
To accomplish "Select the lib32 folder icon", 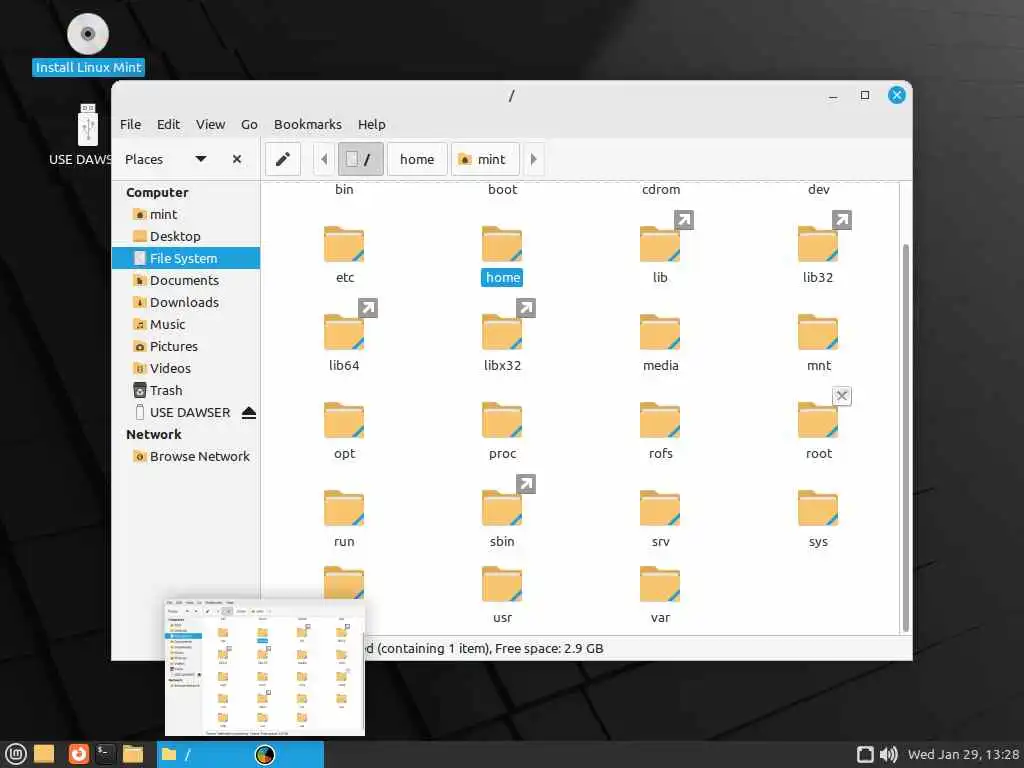I will point(818,244).
